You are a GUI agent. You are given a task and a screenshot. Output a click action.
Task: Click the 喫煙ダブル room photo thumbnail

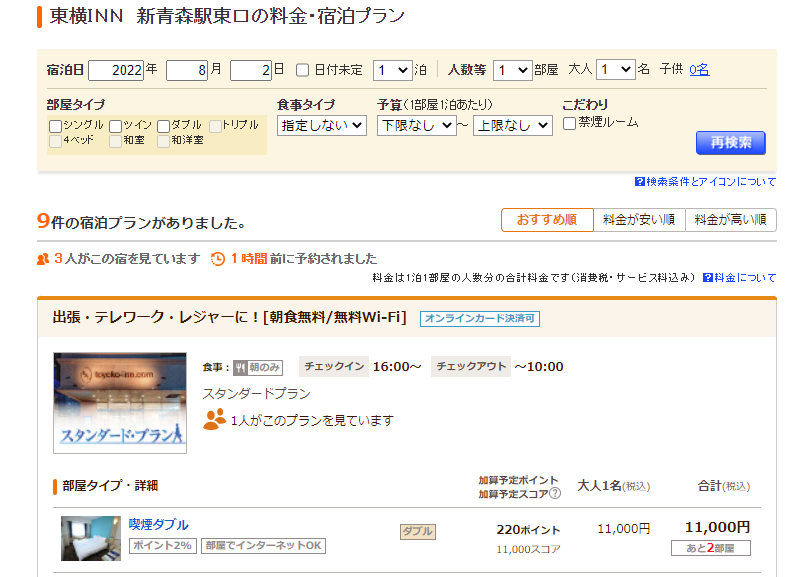tap(91, 538)
